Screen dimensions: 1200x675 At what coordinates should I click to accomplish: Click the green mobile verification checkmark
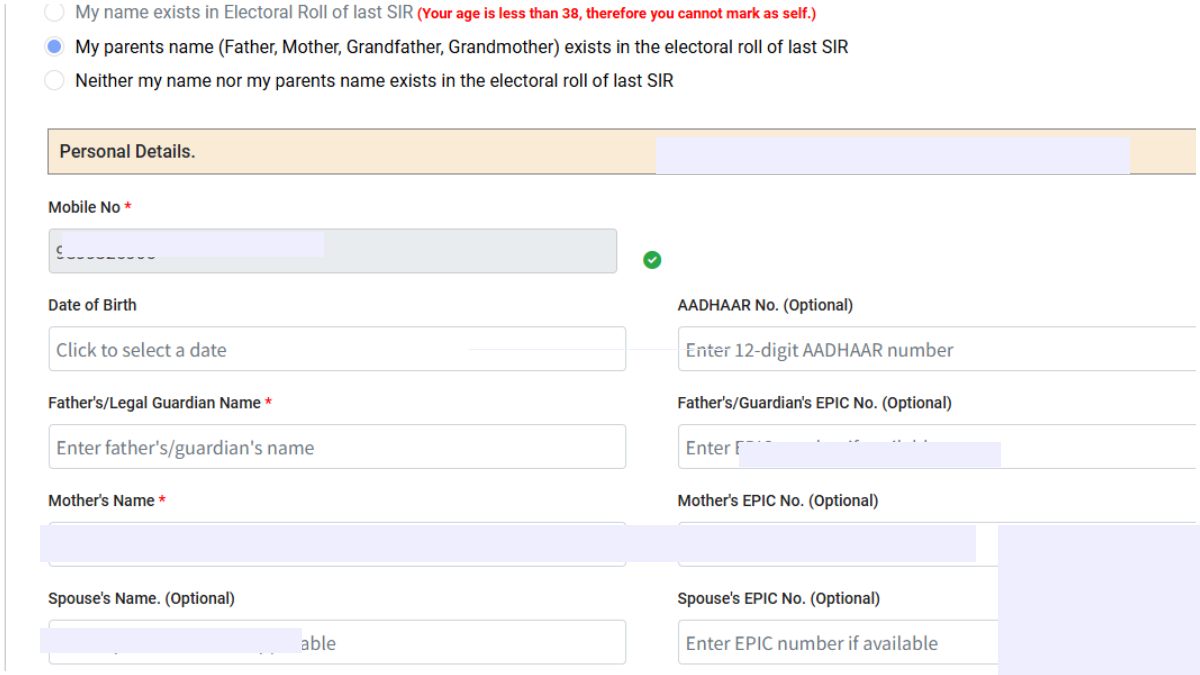[652, 259]
